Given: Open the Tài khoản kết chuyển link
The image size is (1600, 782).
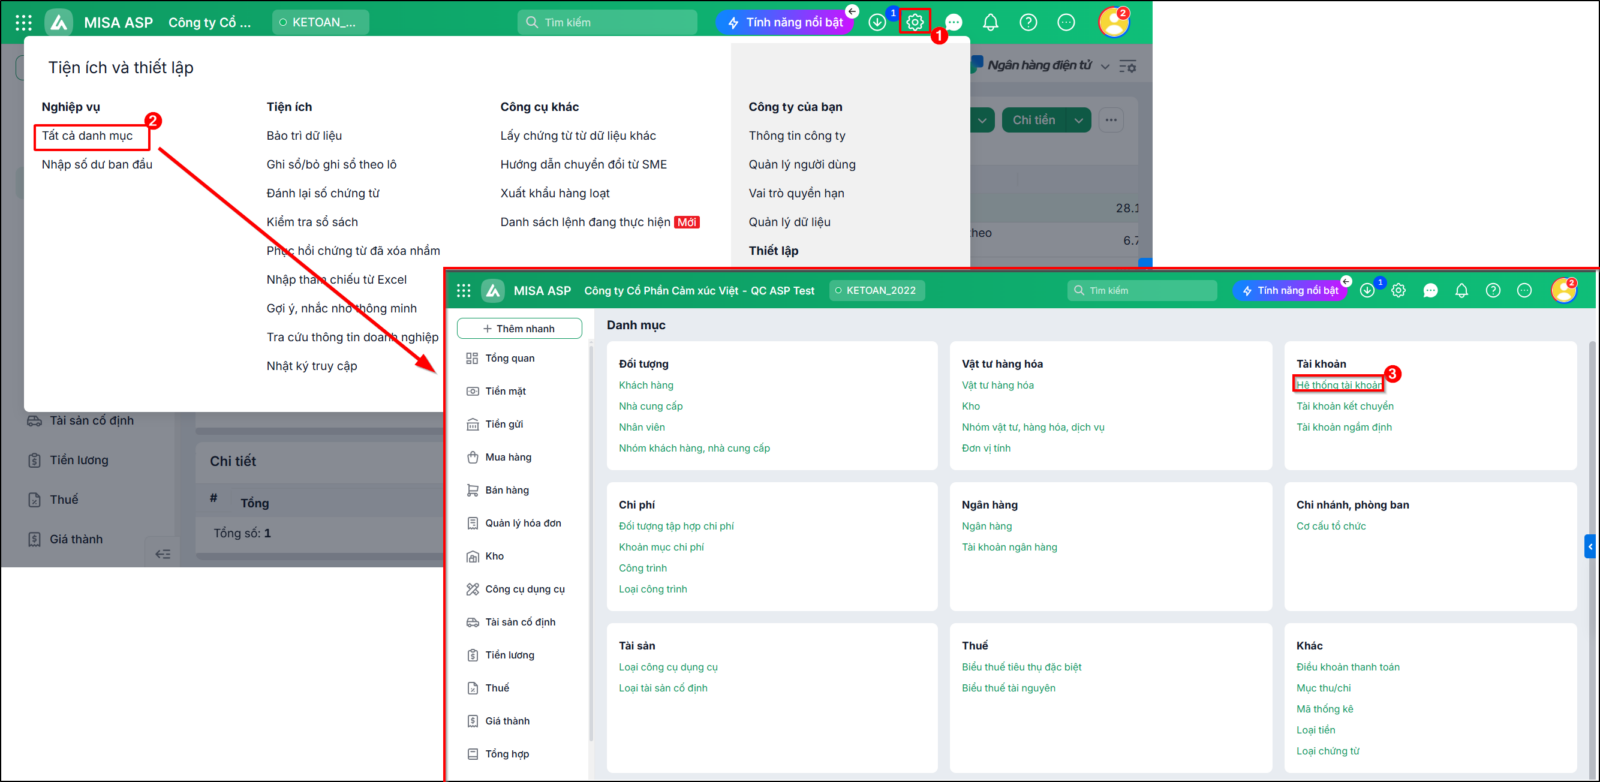Looking at the screenshot, I should 1345,406.
